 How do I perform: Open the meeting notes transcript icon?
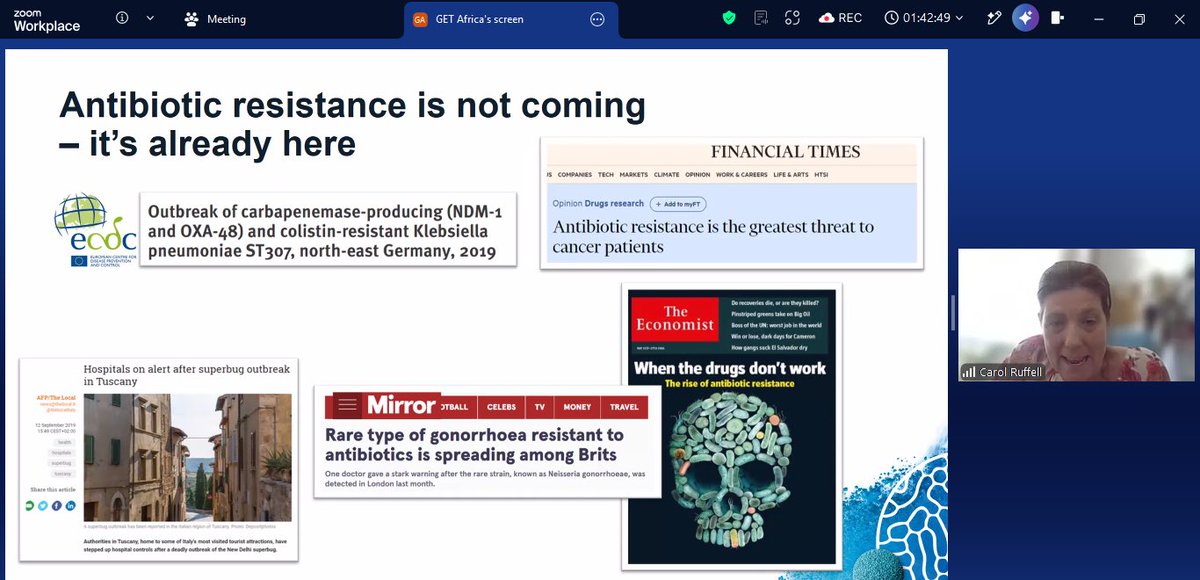[761, 18]
